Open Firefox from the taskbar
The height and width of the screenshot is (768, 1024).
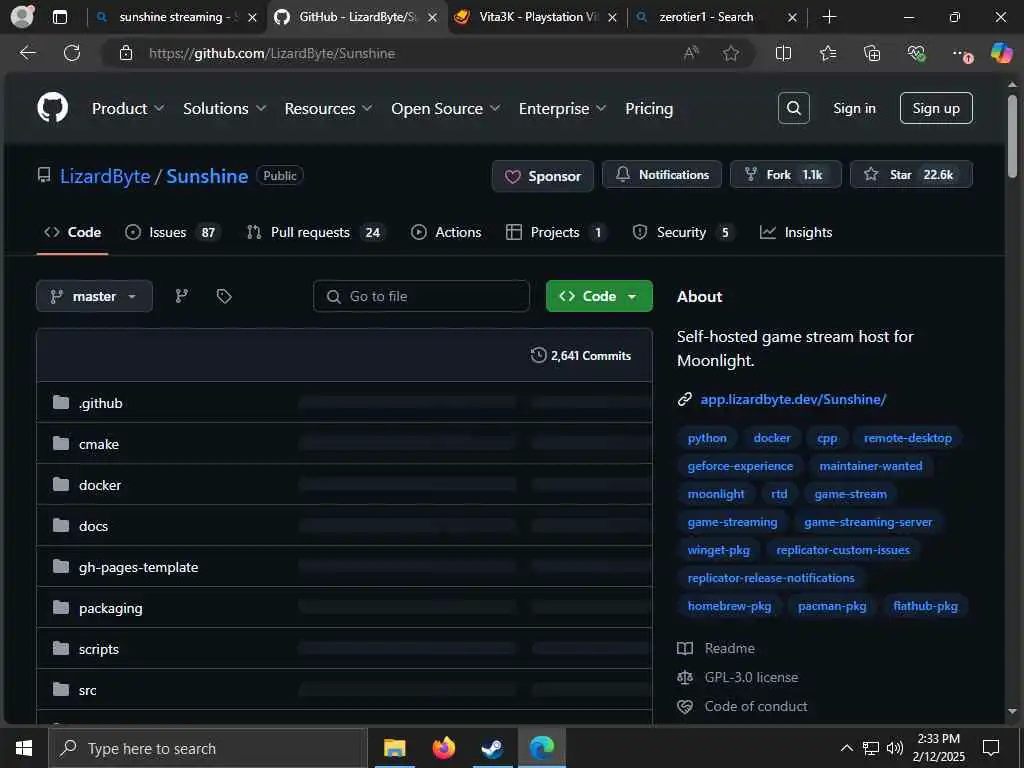click(443, 748)
